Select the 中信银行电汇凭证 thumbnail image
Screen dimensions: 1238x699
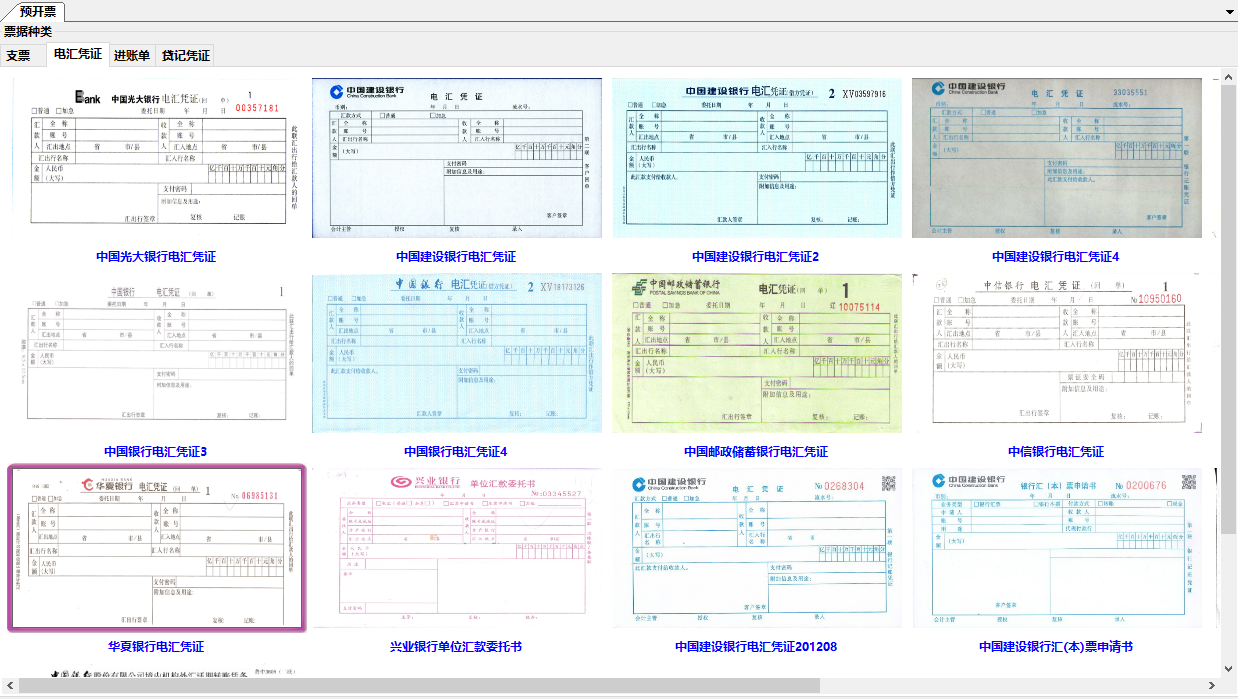tap(1056, 353)
